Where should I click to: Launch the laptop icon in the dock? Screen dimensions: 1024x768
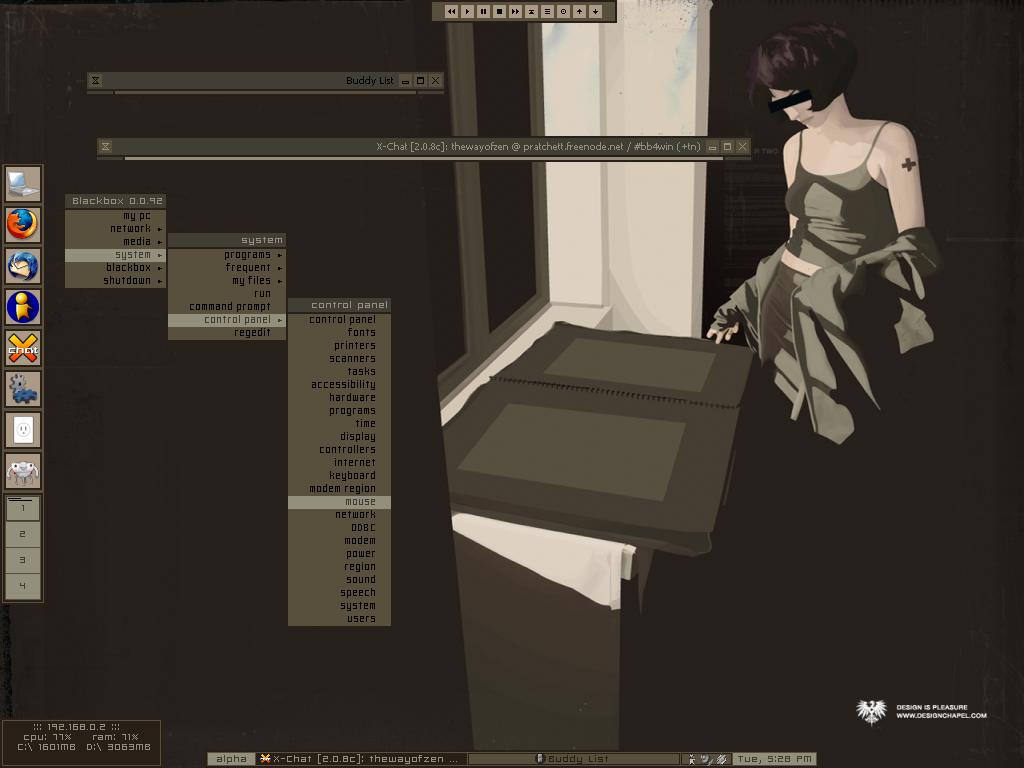(x=23, y=184)
